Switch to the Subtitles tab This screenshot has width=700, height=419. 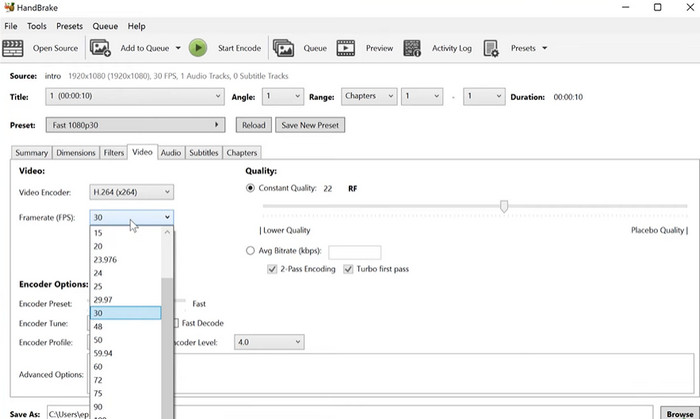(204, 153)
